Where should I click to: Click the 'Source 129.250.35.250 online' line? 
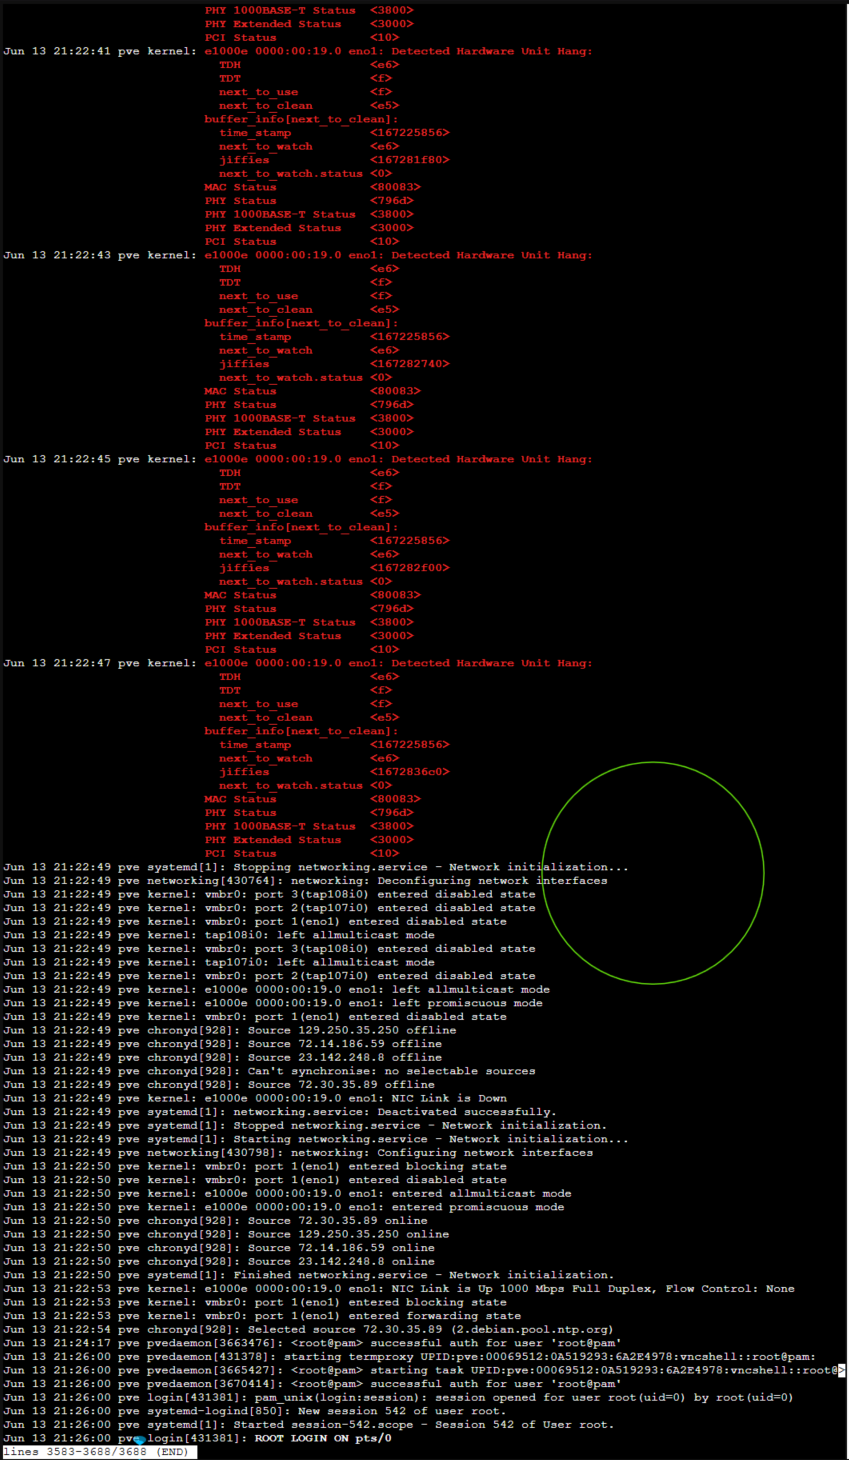pos(226,1234)
